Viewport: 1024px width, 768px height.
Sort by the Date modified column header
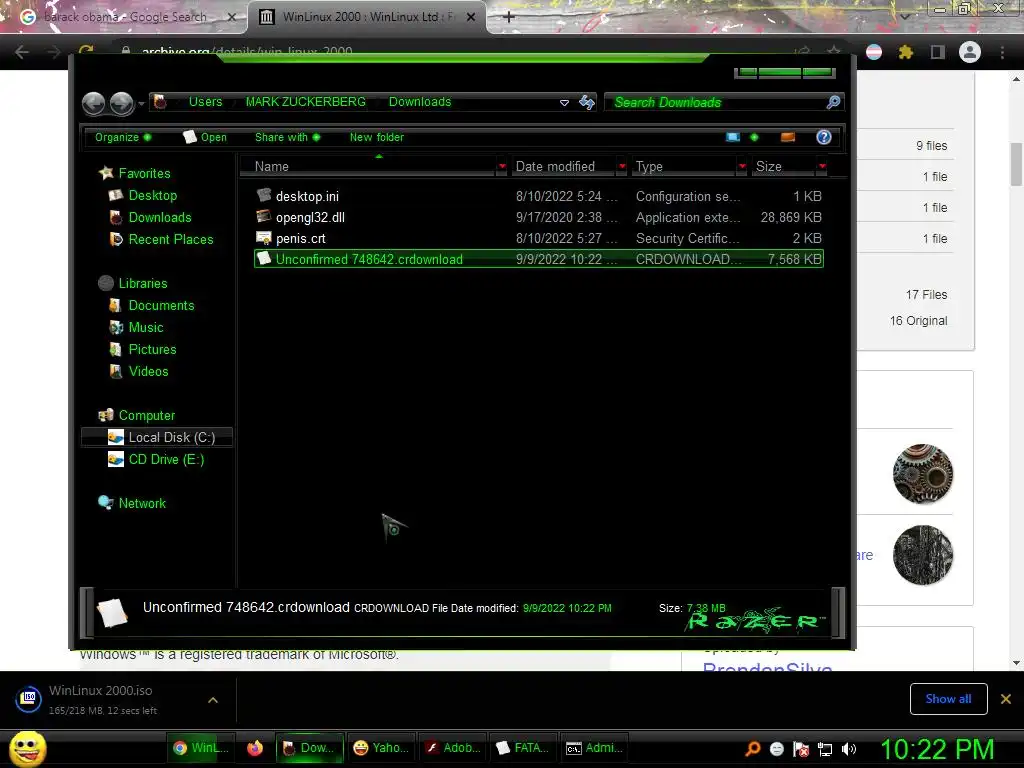point(563,167)
